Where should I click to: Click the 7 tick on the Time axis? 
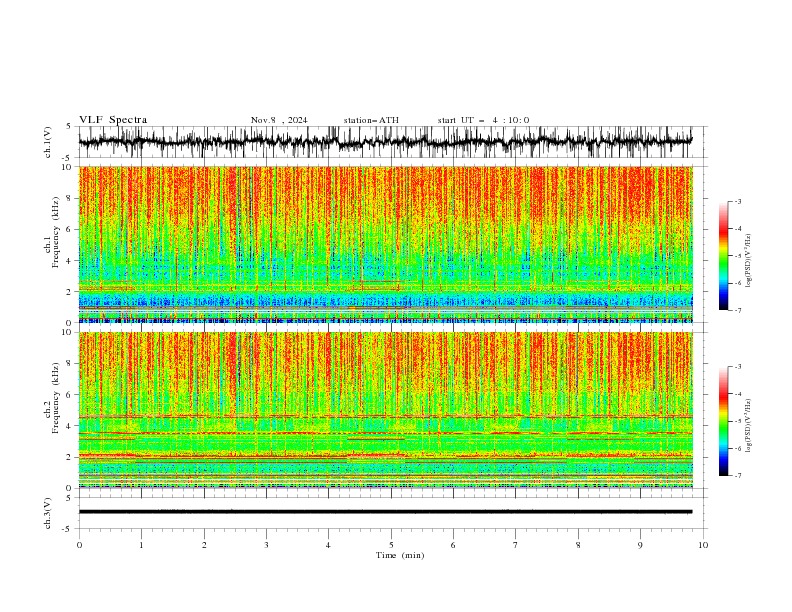coord(516,545)
